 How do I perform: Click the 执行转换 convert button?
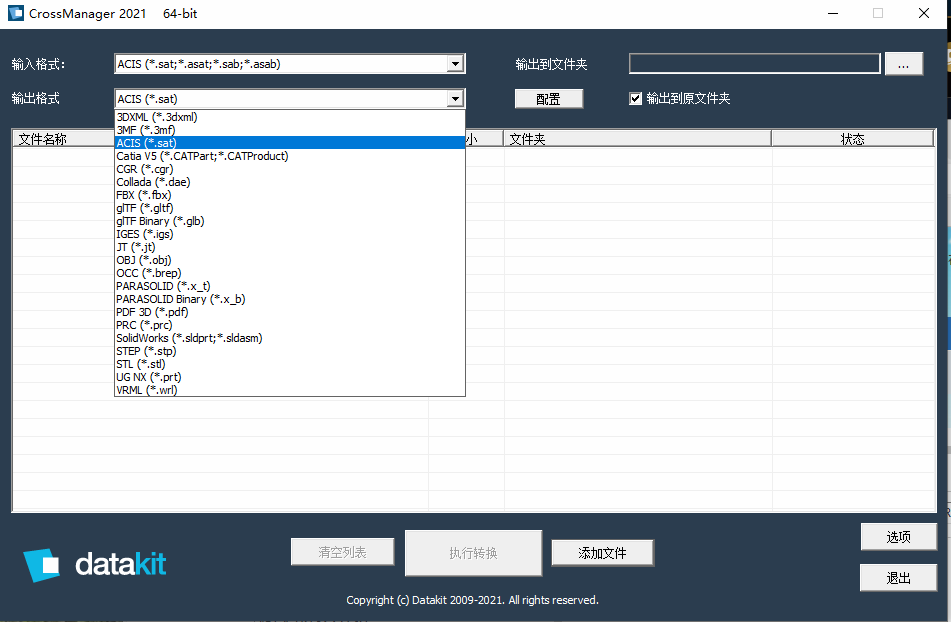473,553
